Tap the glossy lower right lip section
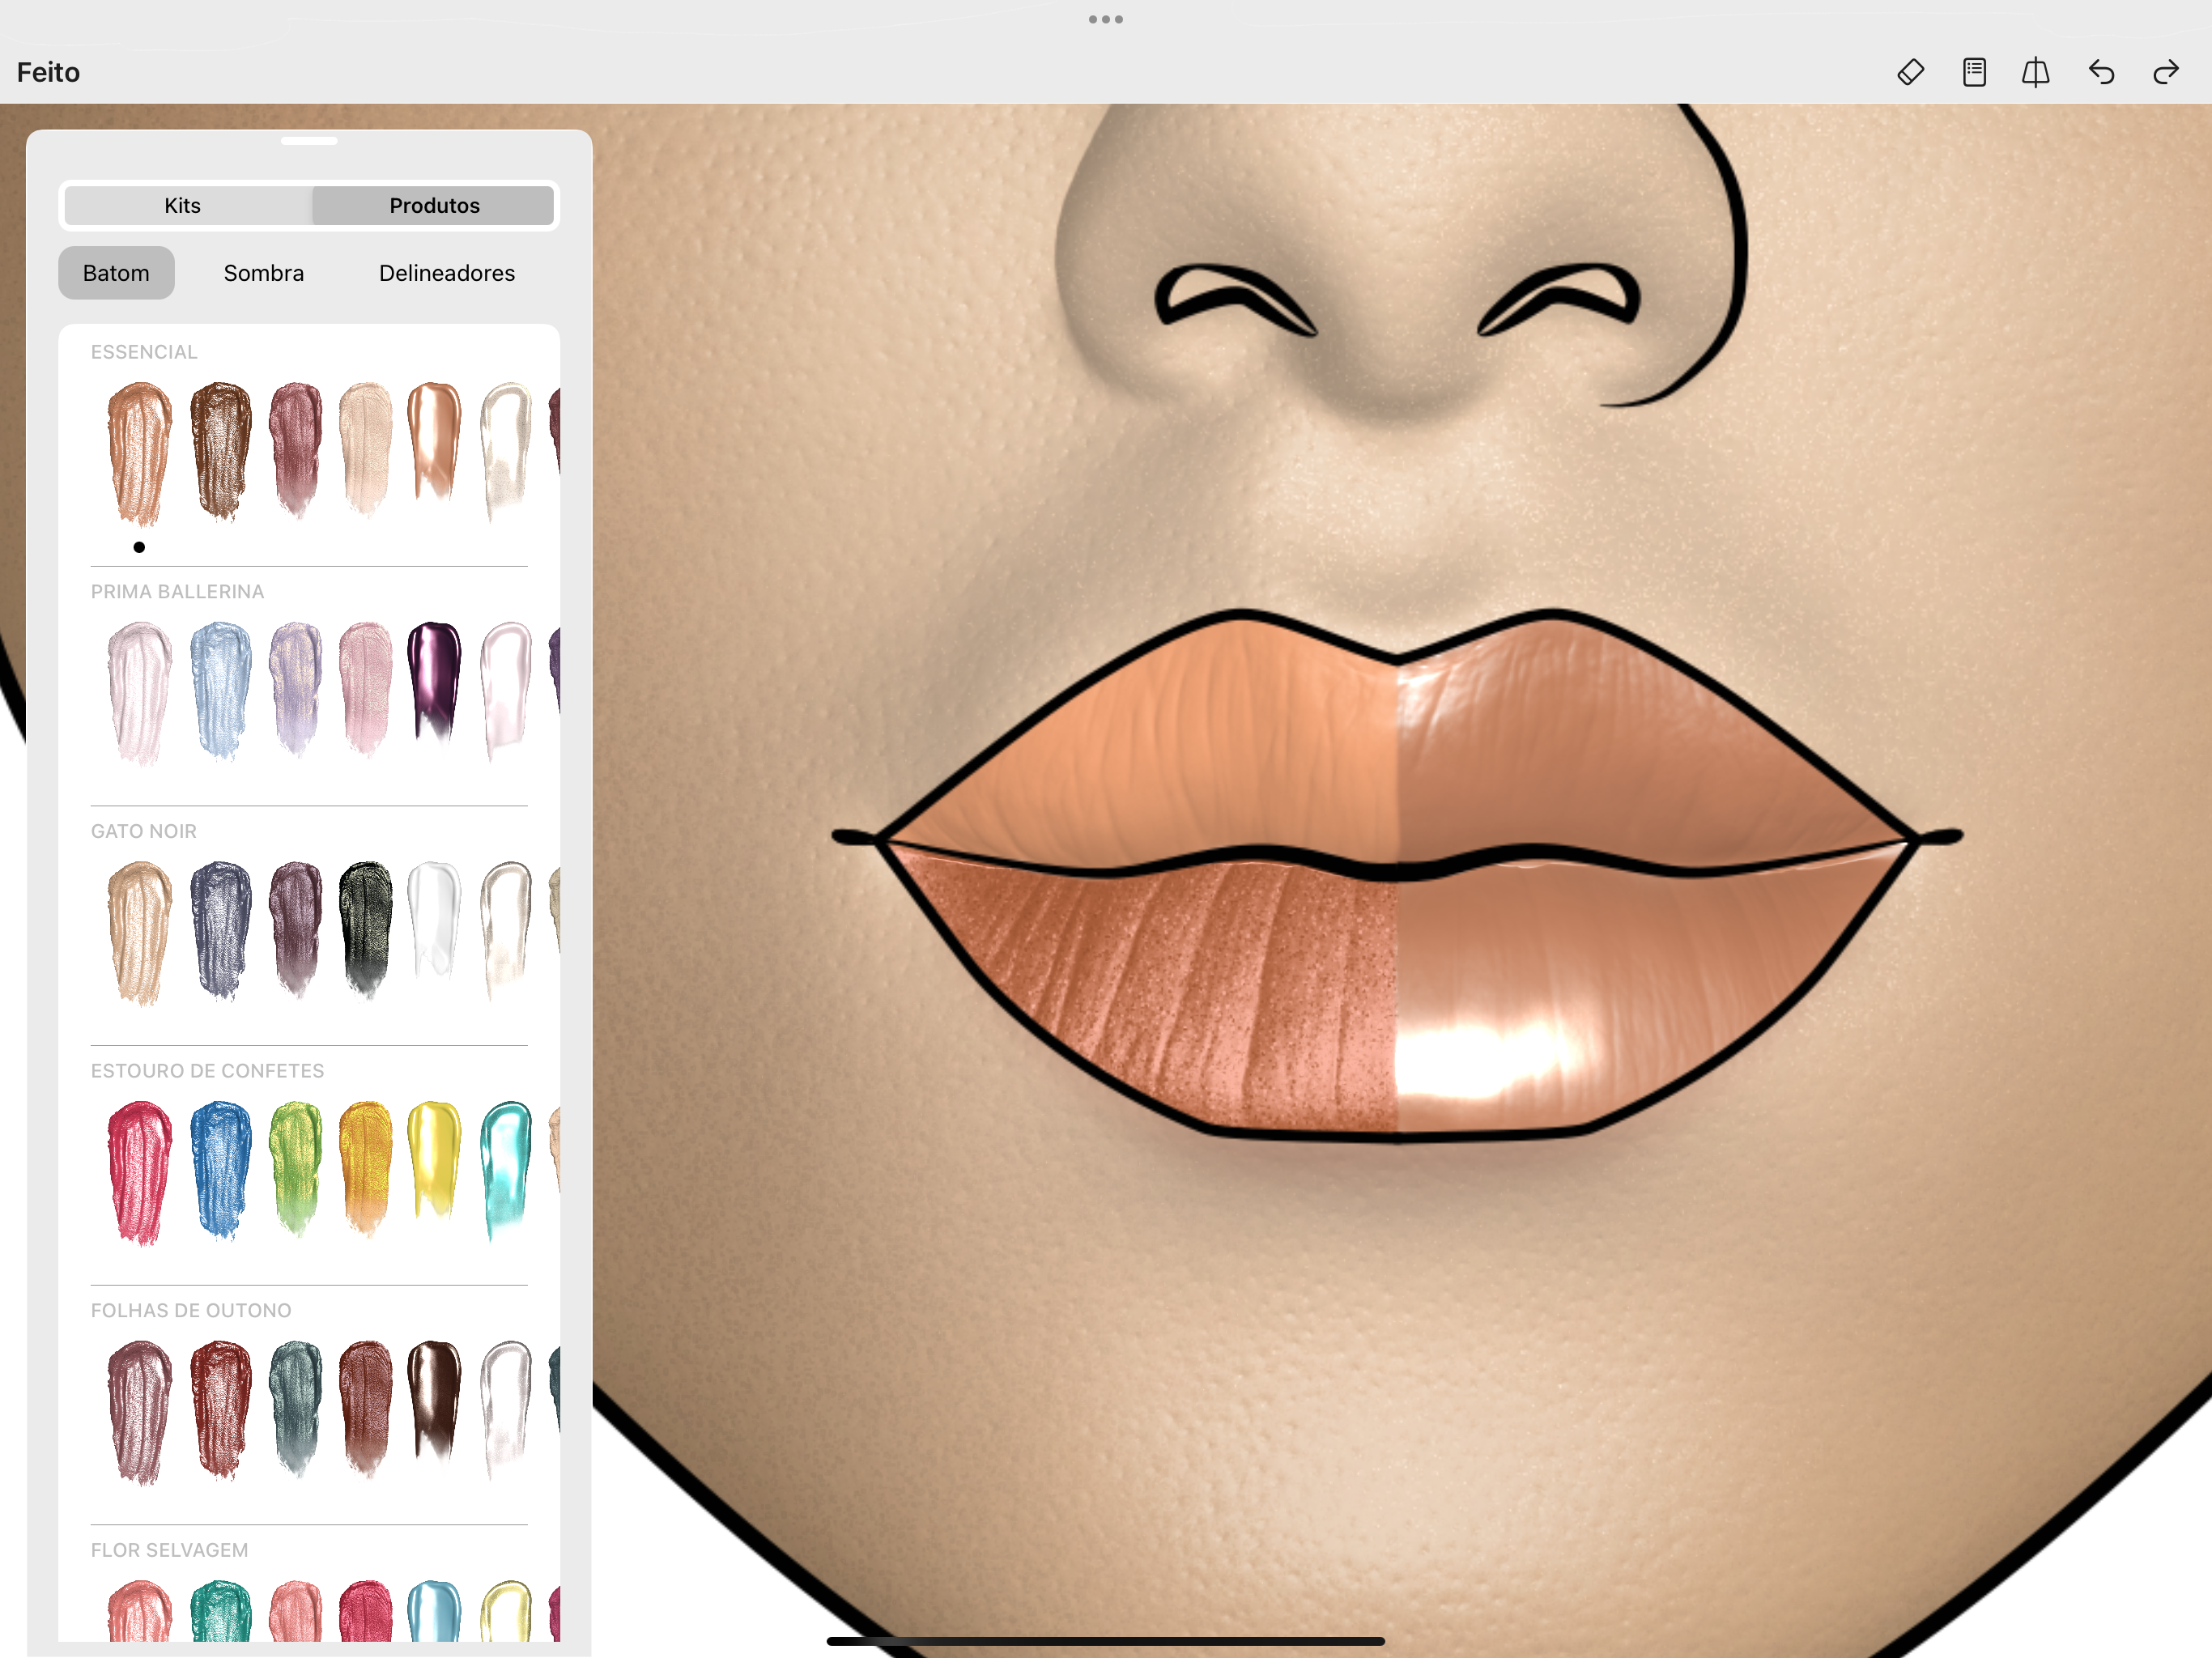 (x=1600, y=990)
